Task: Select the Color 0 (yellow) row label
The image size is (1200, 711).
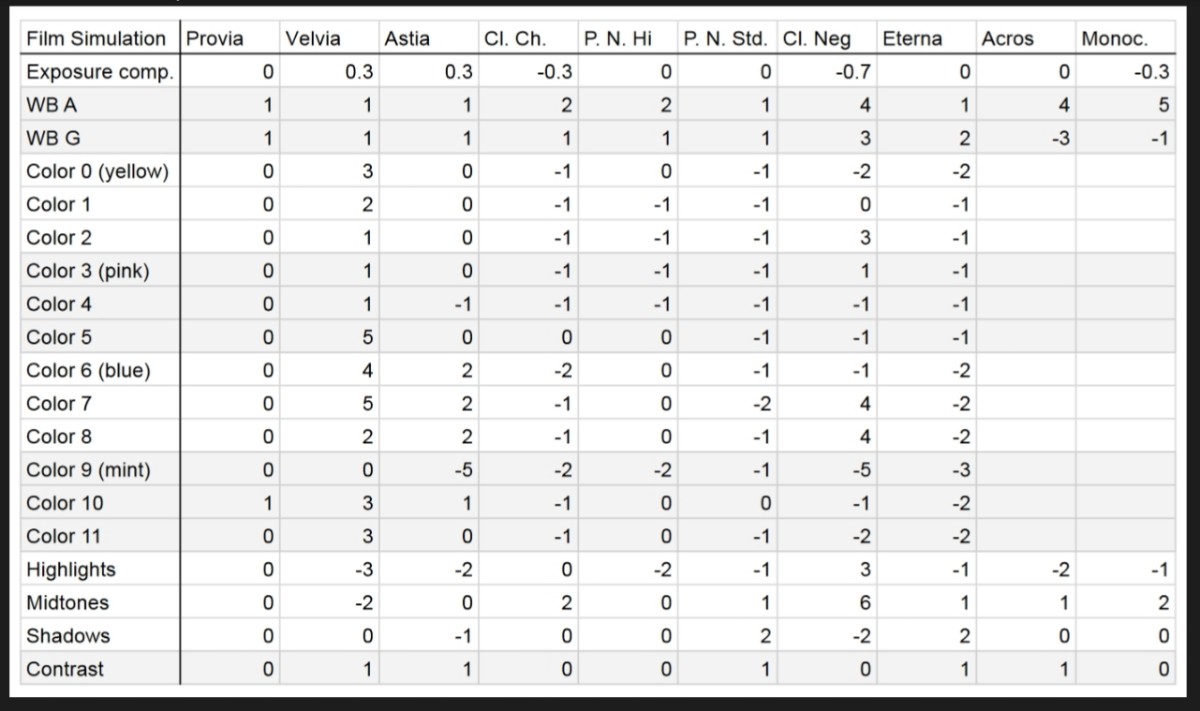Action: pyautogui.click(x=97, y=171)
